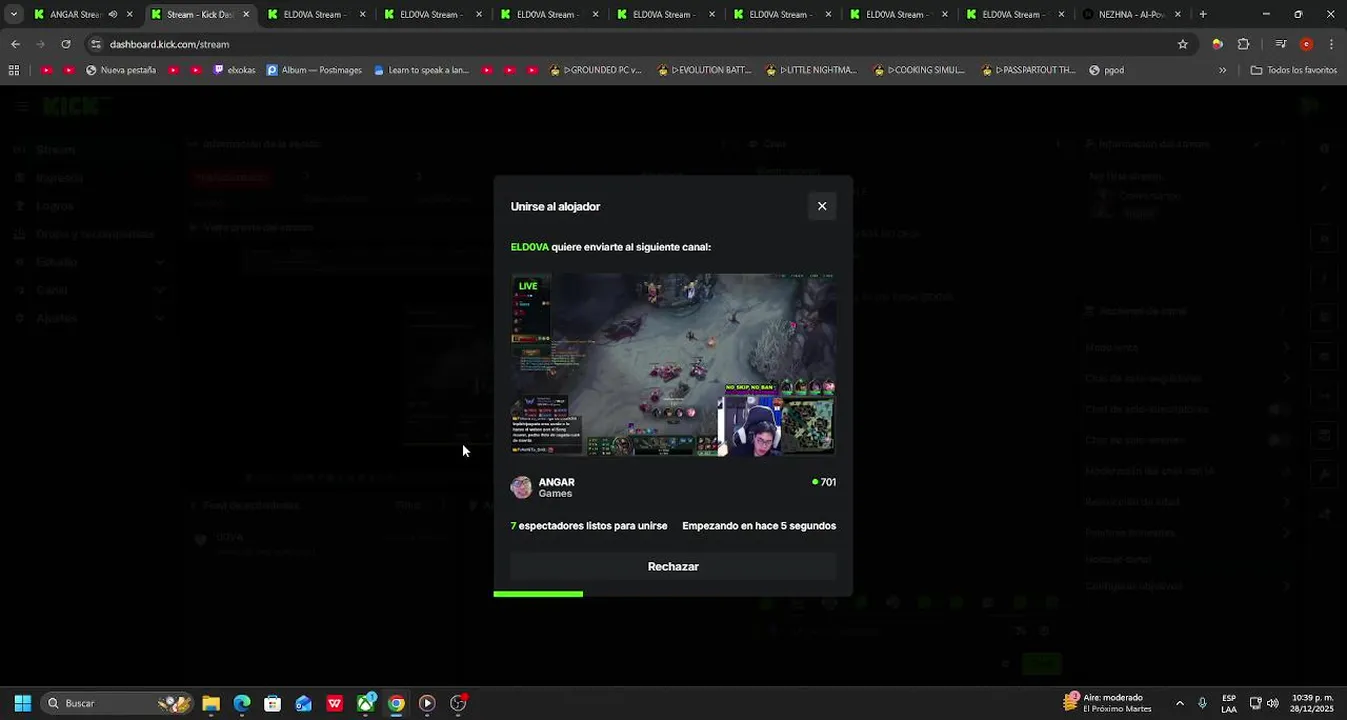Image resolution: width=1347 pixels, height=720 pixels.
Task: Switch to the ANGAR Stream tab
Action: pos(76,14)
